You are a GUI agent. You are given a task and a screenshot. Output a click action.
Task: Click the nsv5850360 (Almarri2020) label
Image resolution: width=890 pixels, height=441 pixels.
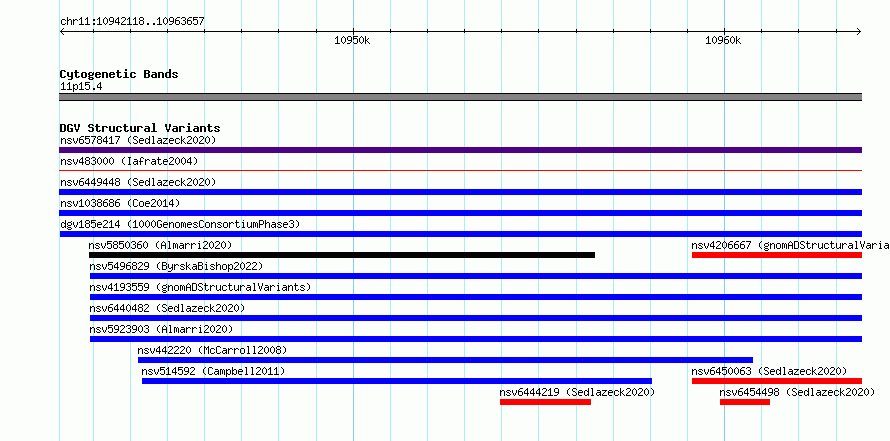161,245
